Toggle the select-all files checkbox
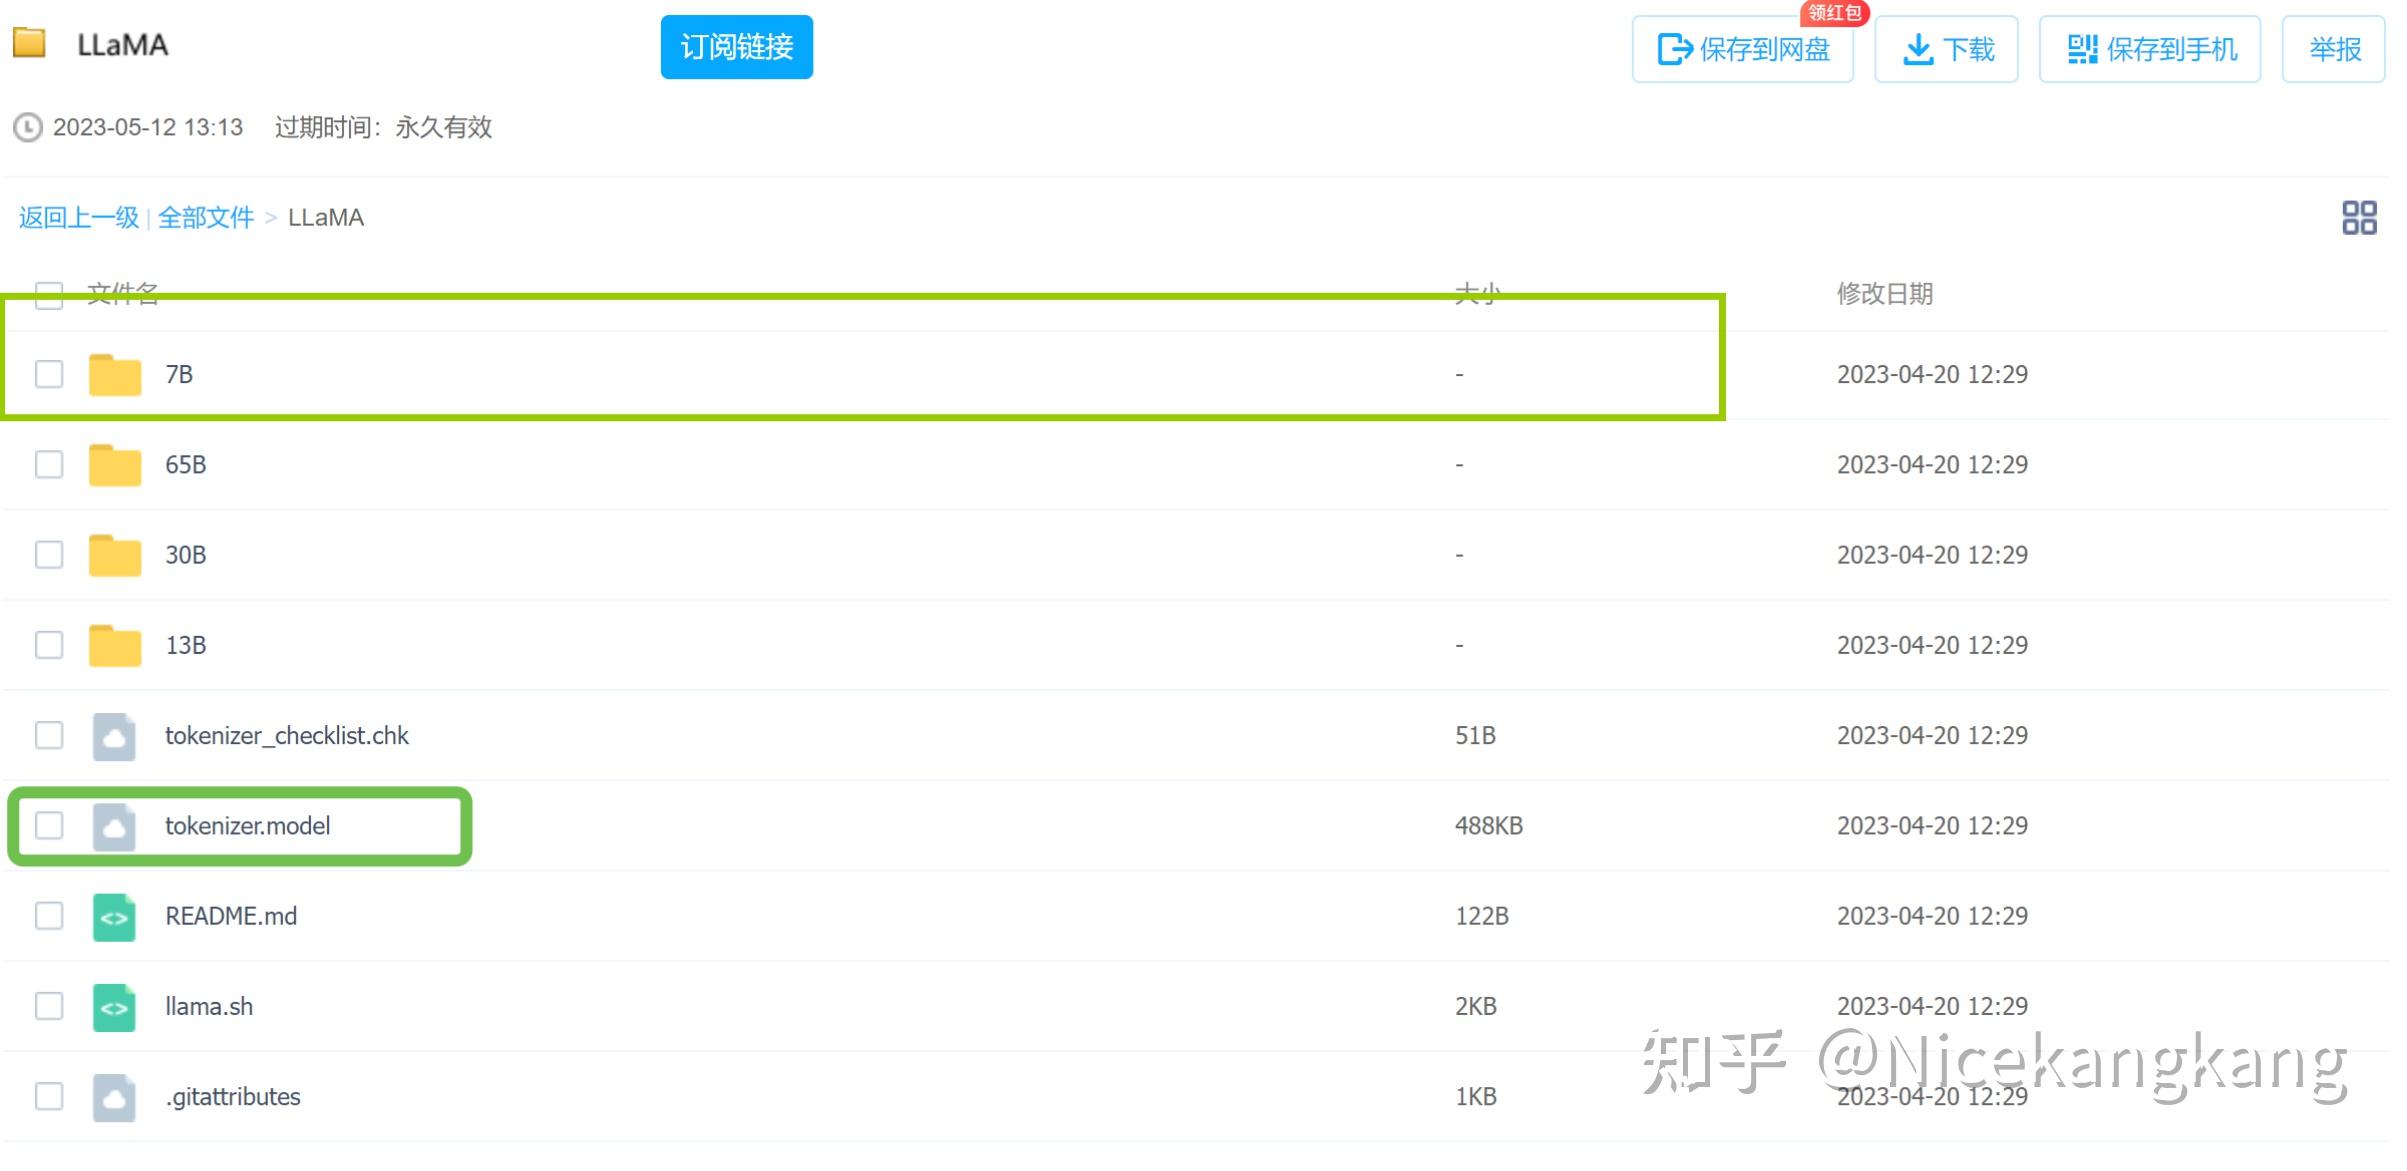This screenshot has width=2407, height=1171. tap(49, 294)
